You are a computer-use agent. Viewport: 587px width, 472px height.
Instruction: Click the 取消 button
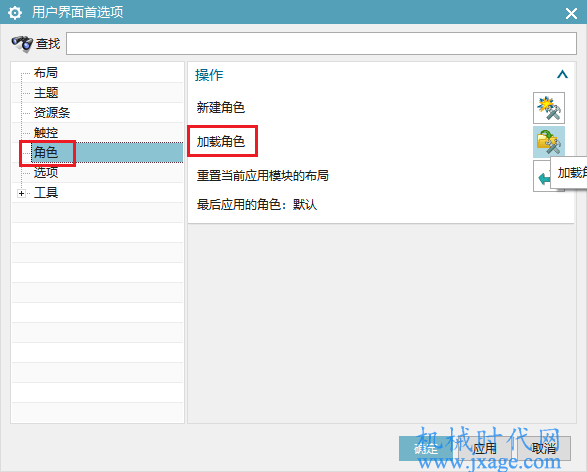(x=544, y=448)
